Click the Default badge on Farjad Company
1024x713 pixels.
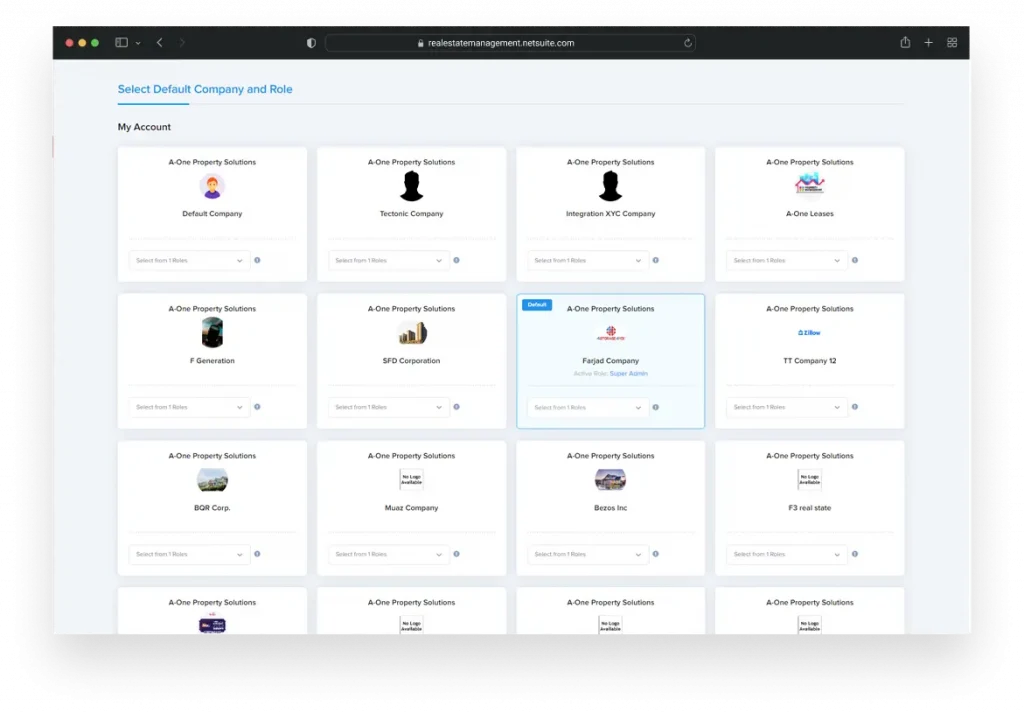[x=537, y=305]
